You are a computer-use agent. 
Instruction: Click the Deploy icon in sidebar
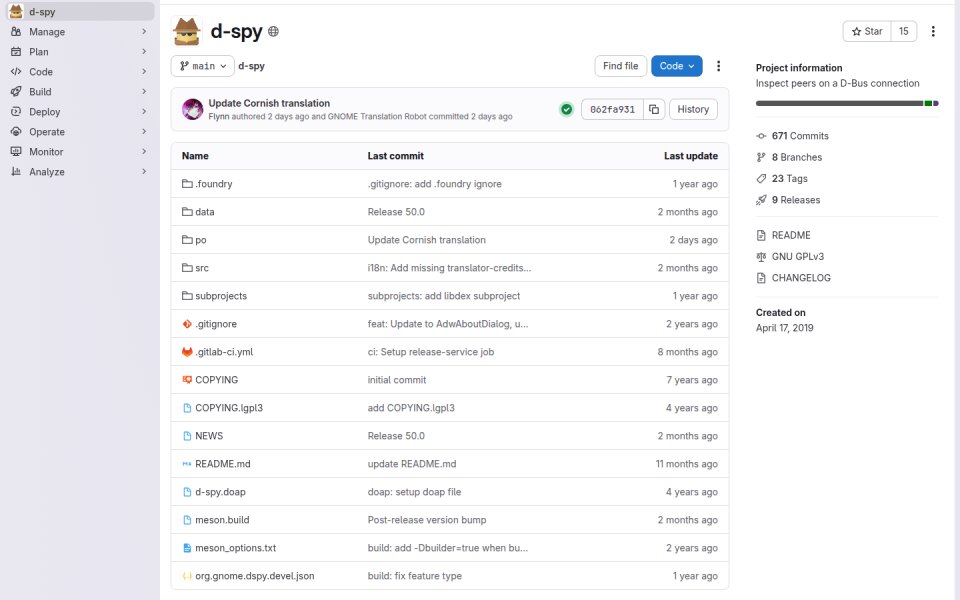click(16, 112)
